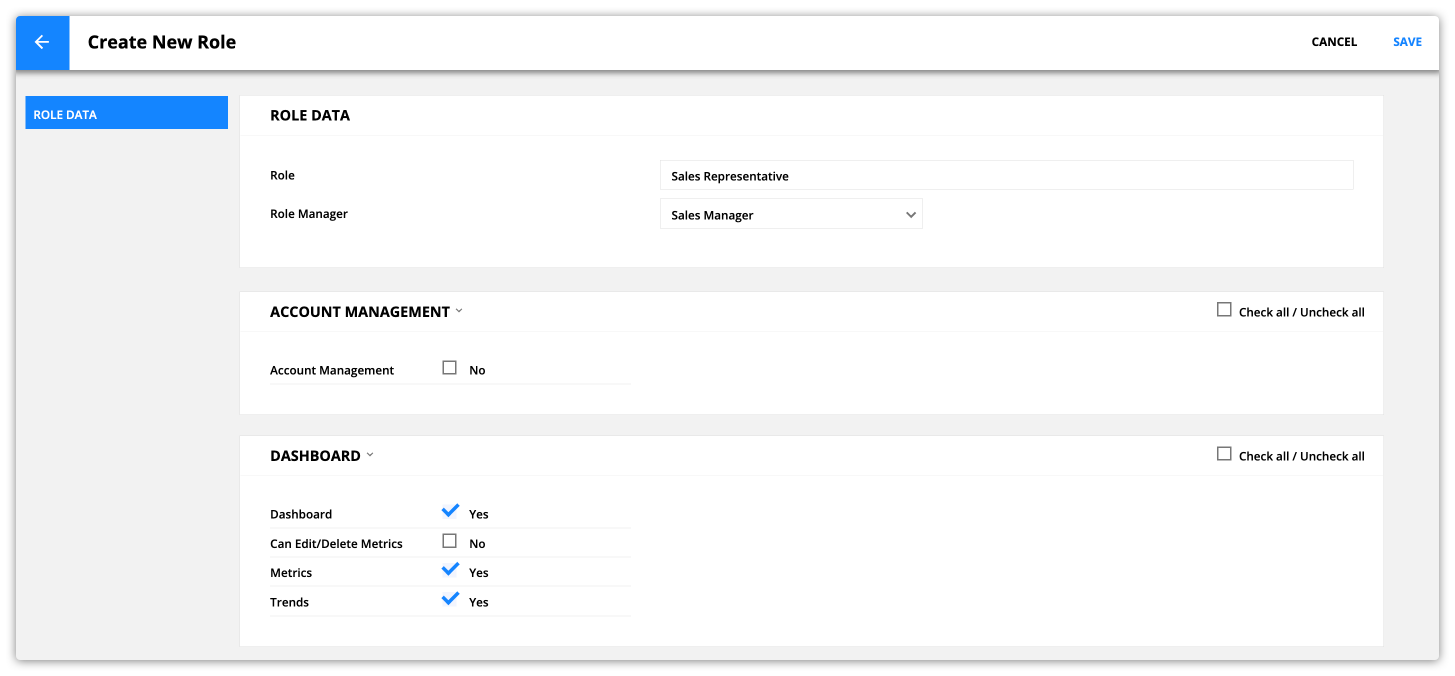Uncheck the Dashboard permission
Screen dimensions: 1455x676
(x=450, y=511)
